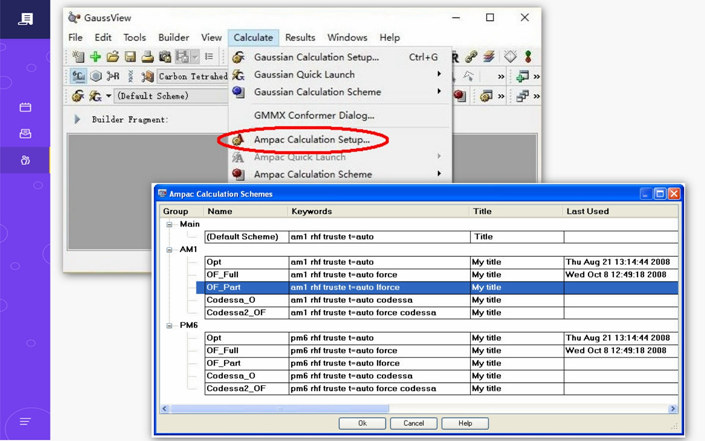Click the green plus Add View icon
Screen dimensions: 705x441
coord(95,57)
